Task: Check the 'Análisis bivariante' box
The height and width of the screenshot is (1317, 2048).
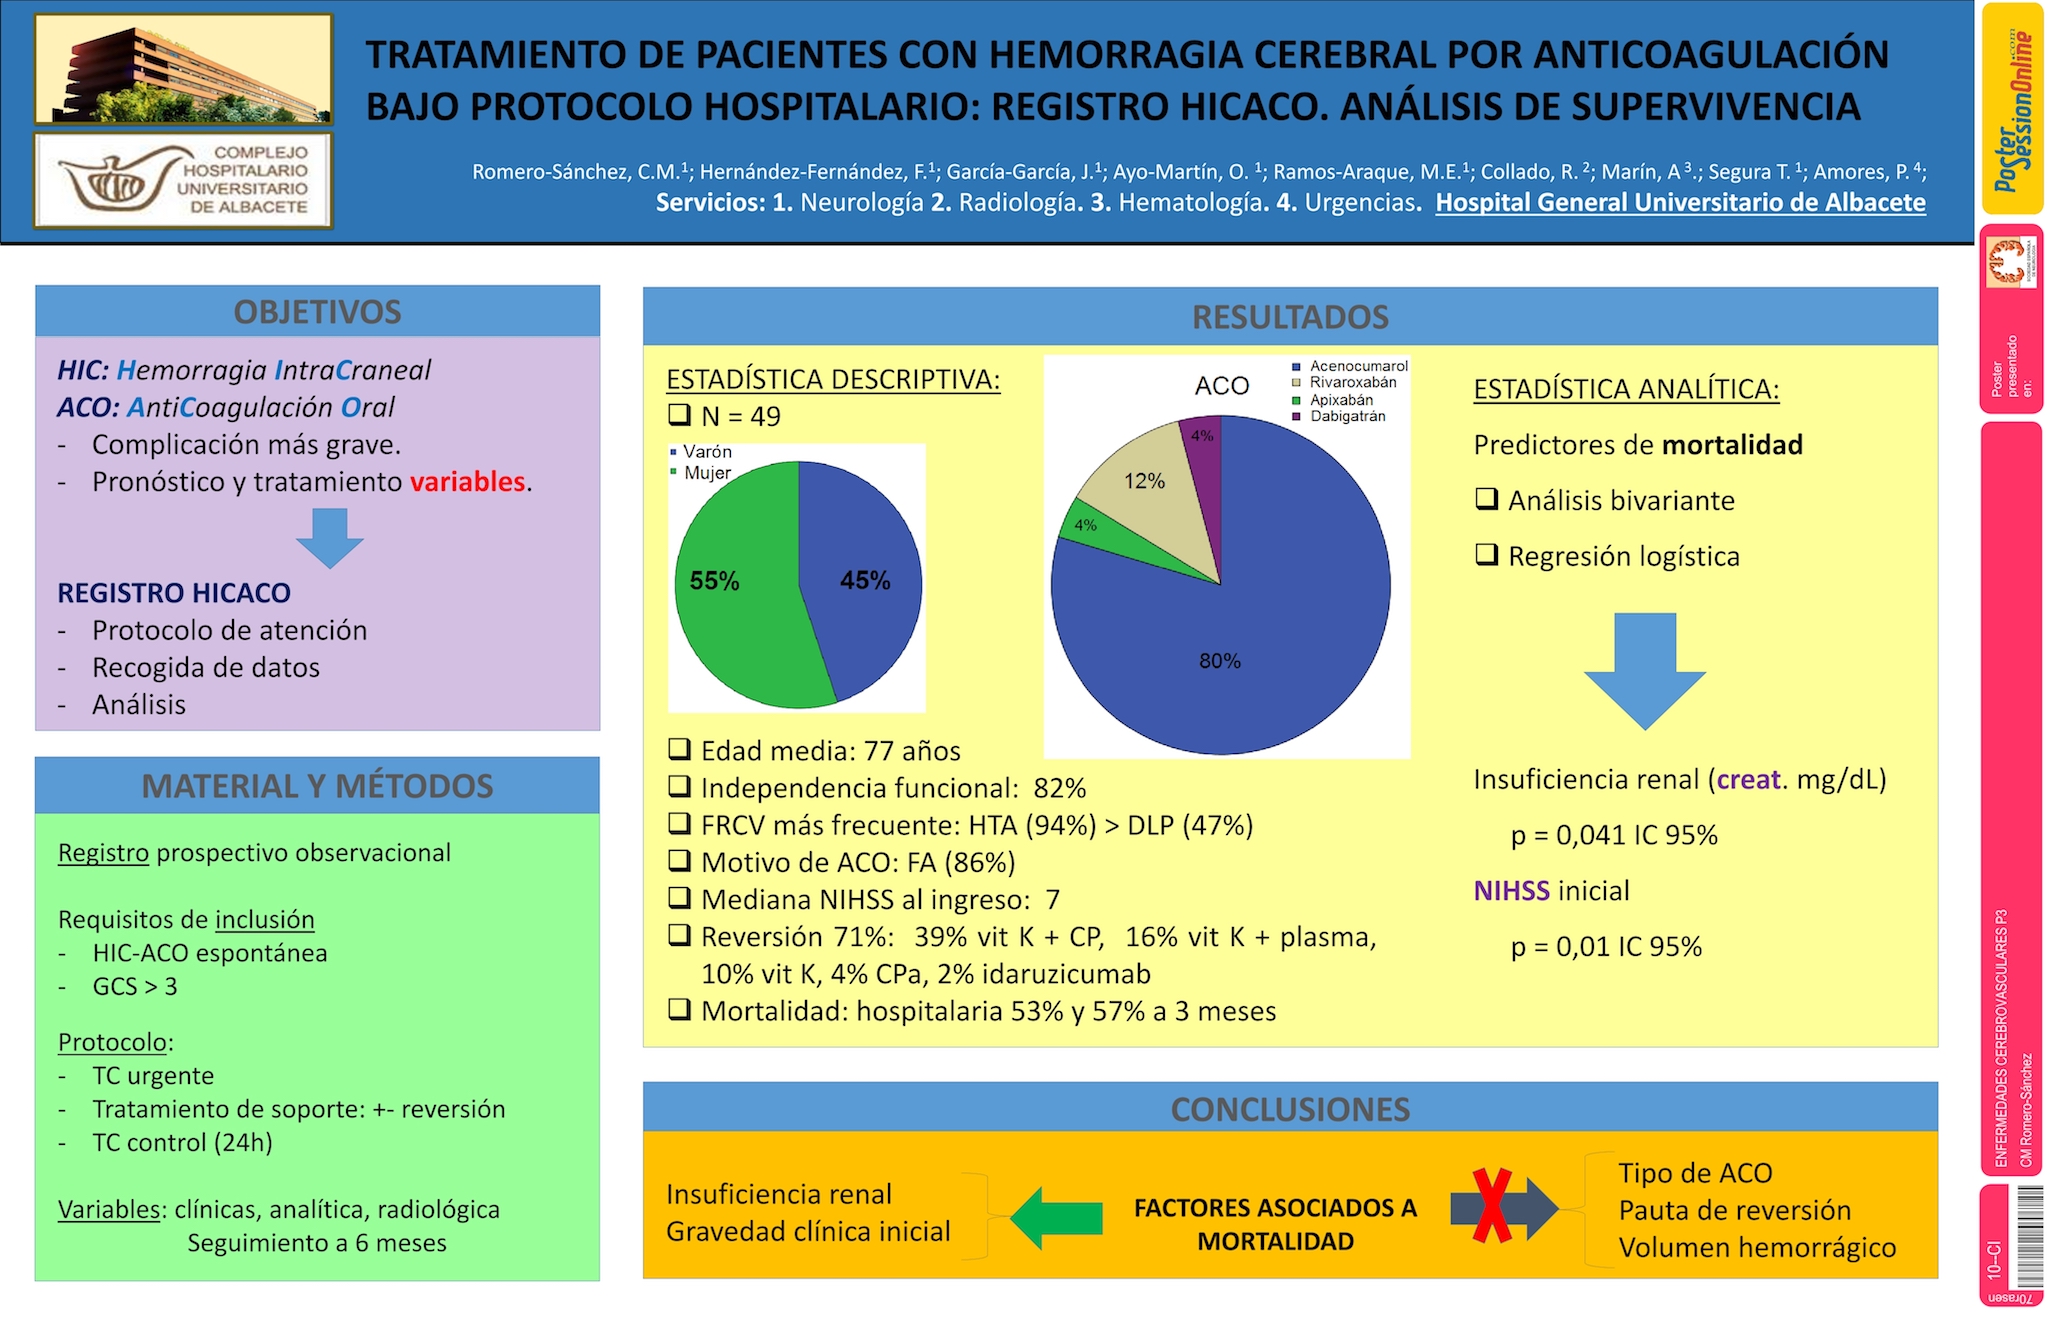Action: tap(1487, 498)
